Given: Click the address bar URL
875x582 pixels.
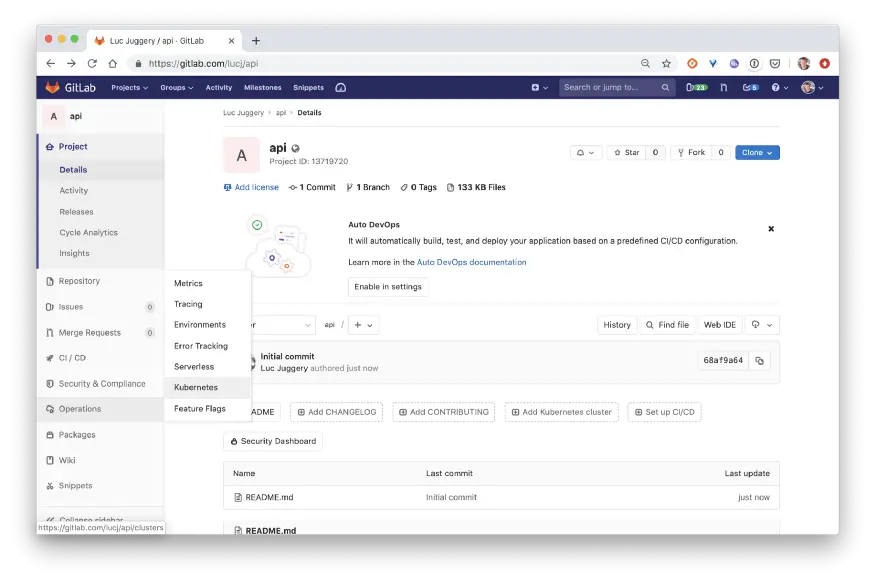Looking at the screenshot, I should pos(203,64).
